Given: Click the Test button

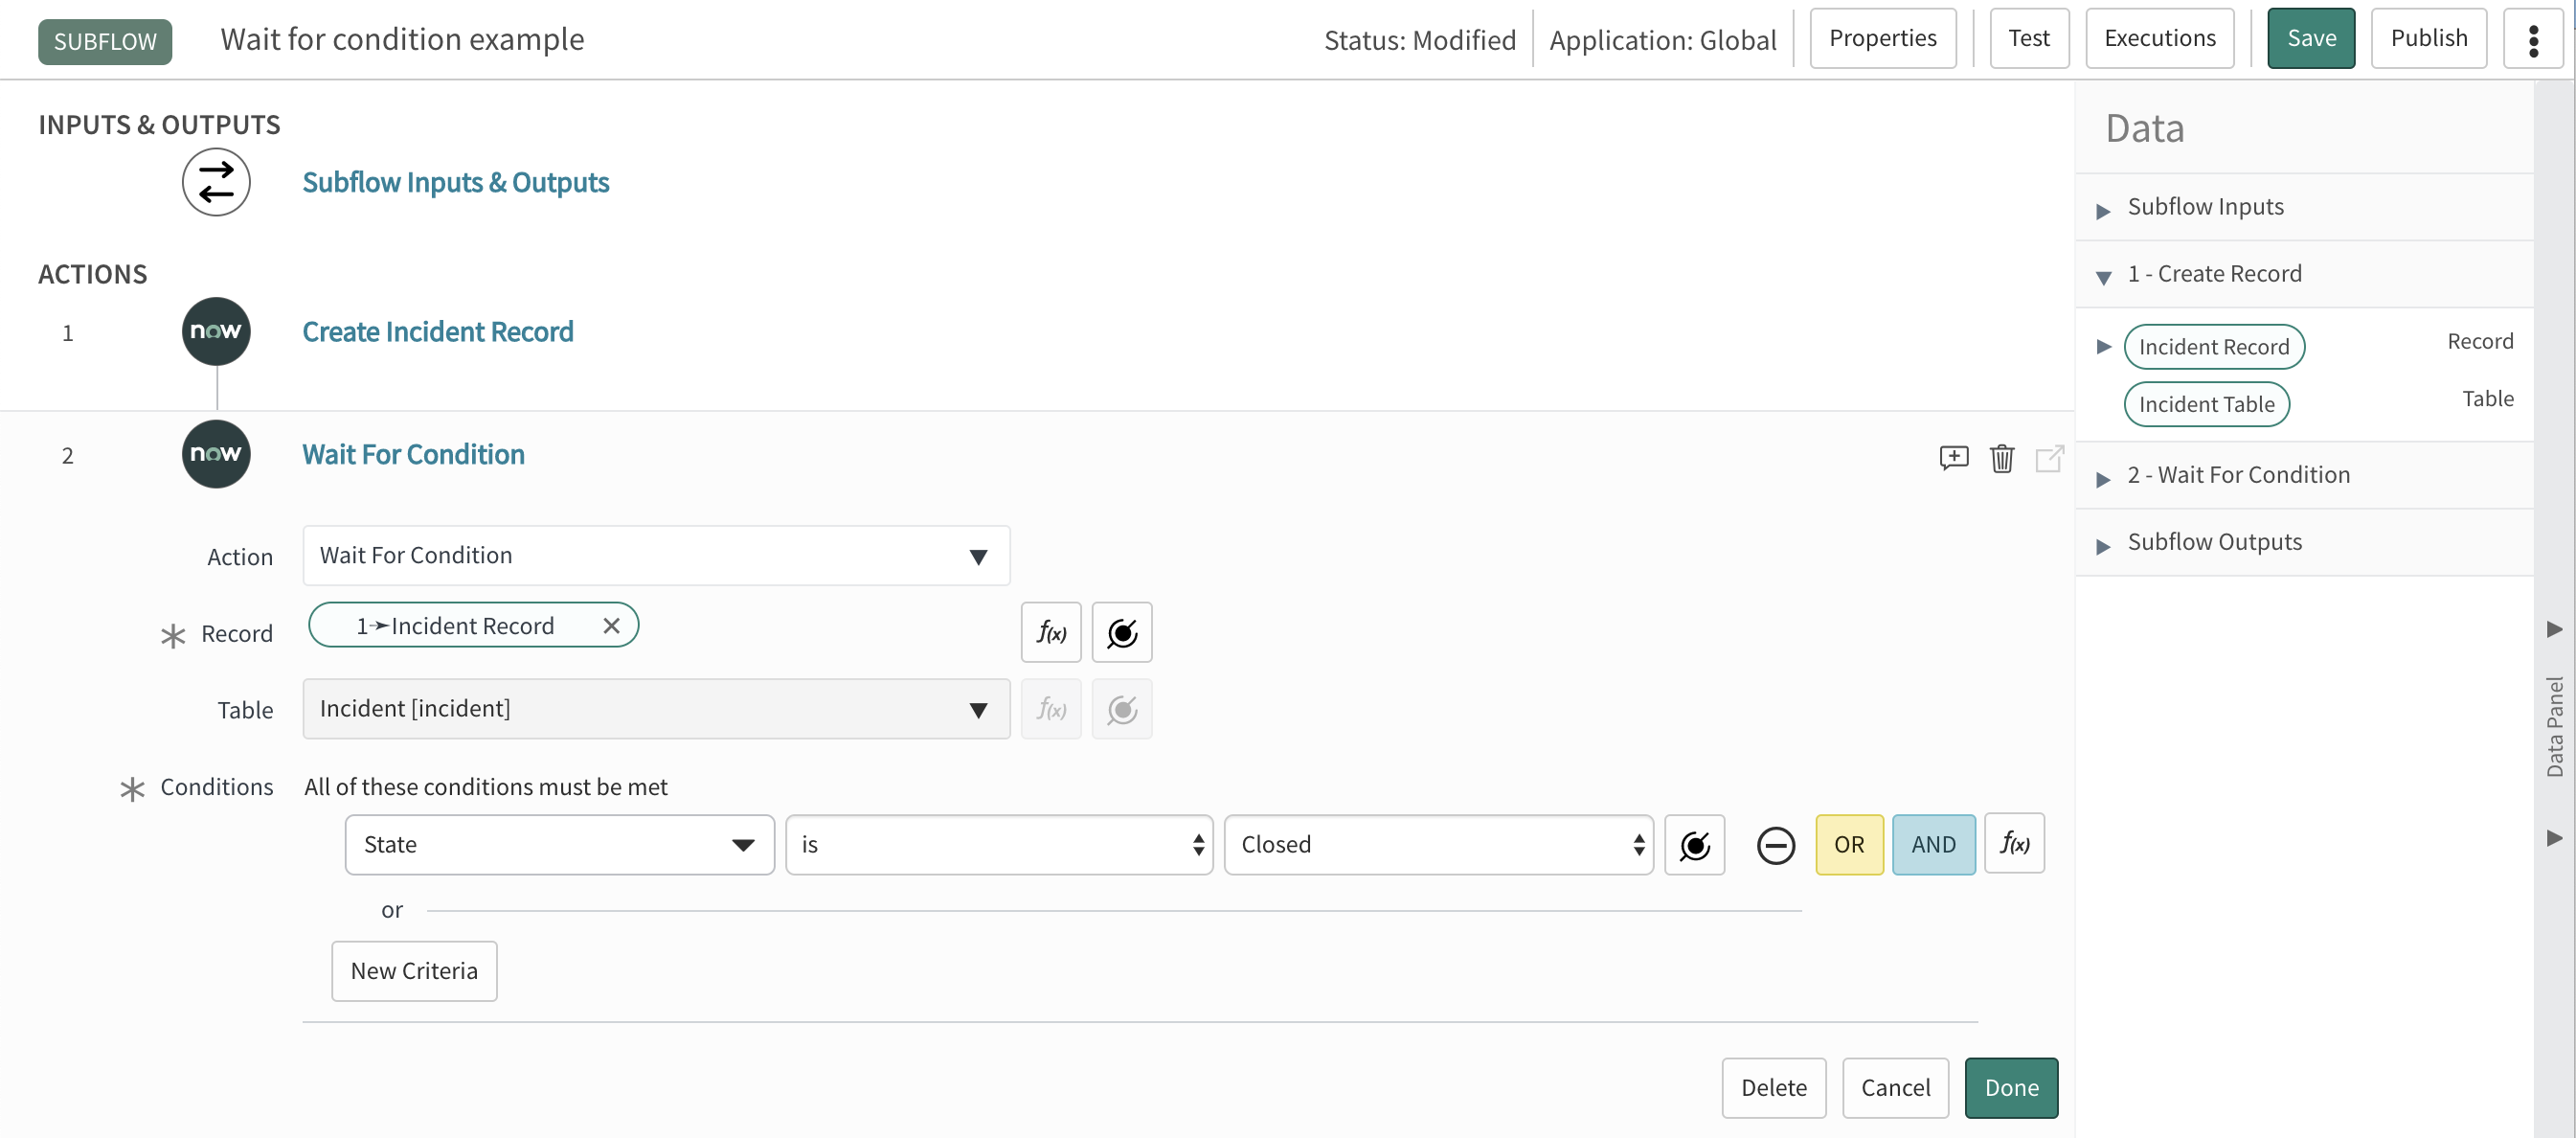Looking at the screenshot, I should (x=2029, y=39).
